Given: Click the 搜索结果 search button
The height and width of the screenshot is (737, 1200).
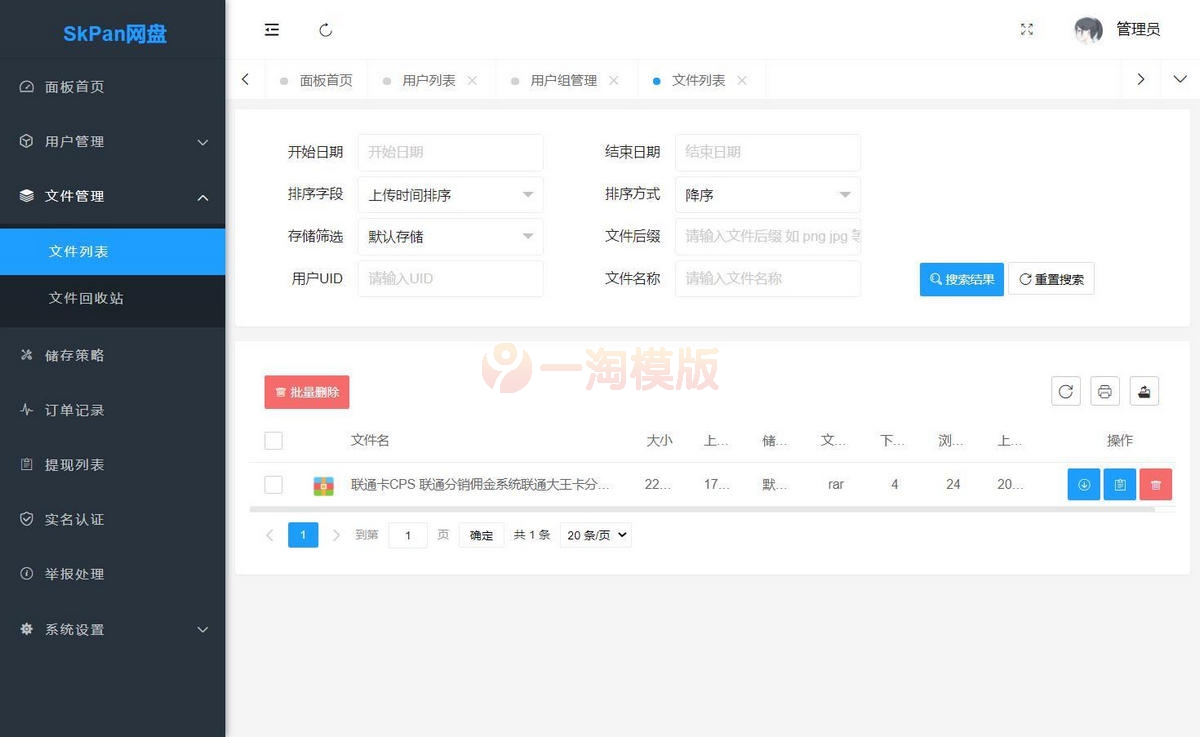Looking at the screenshot, I should point(961,279).
